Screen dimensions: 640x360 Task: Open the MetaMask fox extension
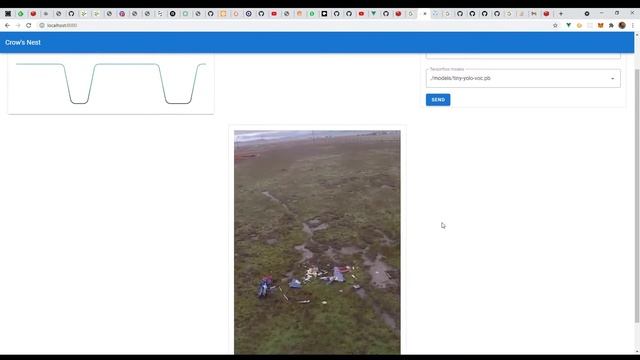point(600,25)
